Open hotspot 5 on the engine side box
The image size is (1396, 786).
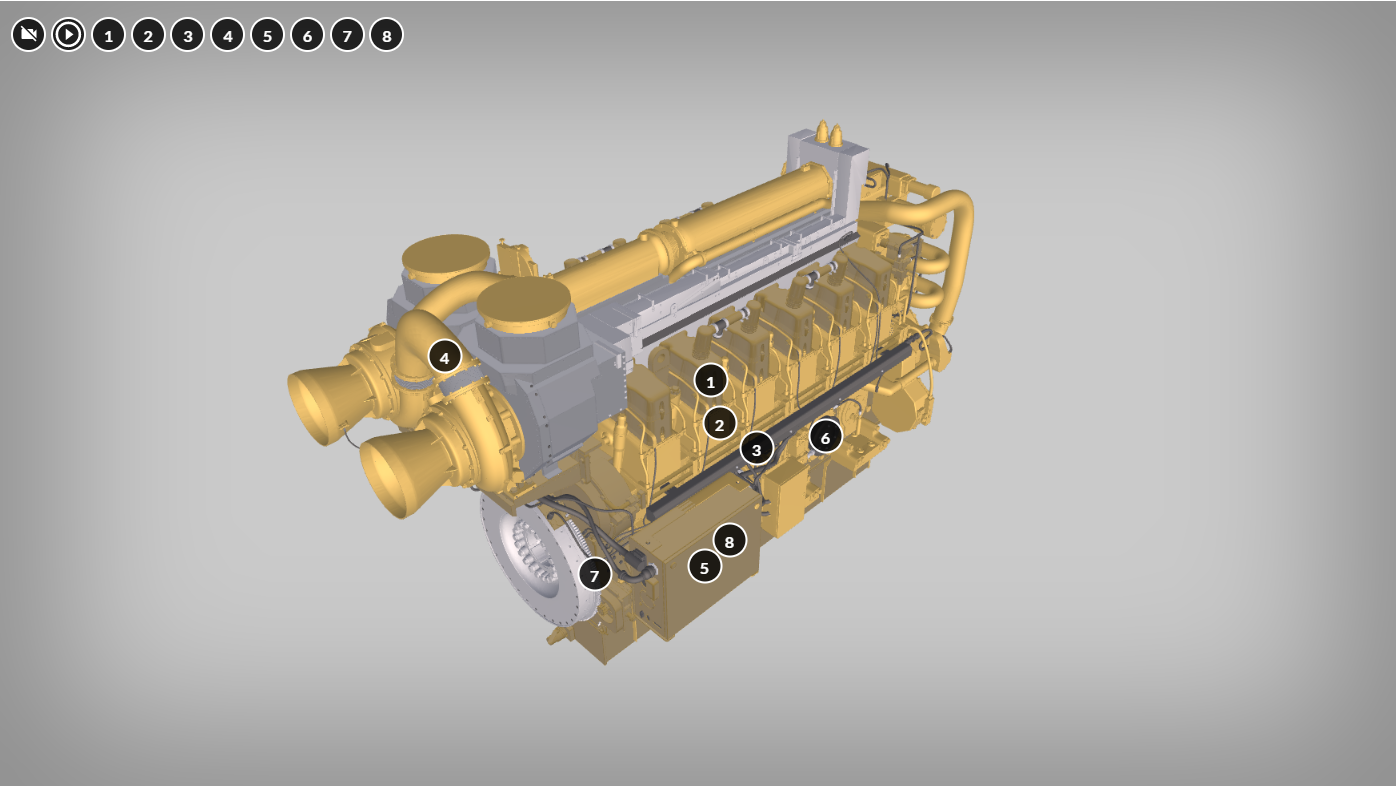tap(704, 567)
